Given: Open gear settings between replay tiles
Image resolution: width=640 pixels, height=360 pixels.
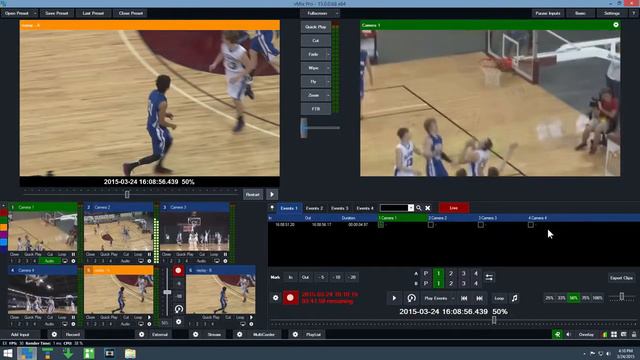Looking at the screenshot, I should pyautogui.click(x=179, y=322).
